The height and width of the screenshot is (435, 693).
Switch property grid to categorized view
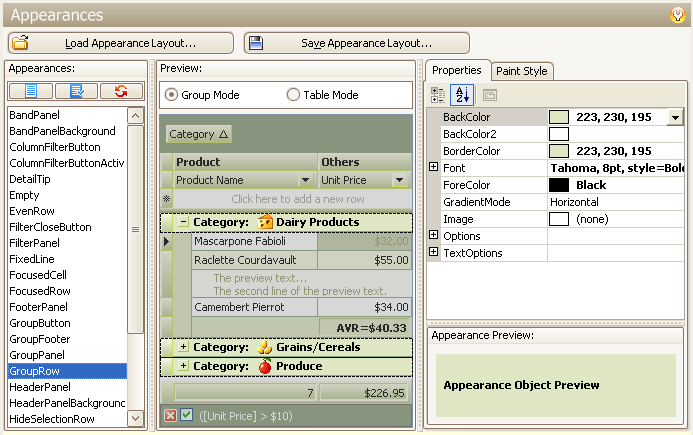[x=438, y=95]
